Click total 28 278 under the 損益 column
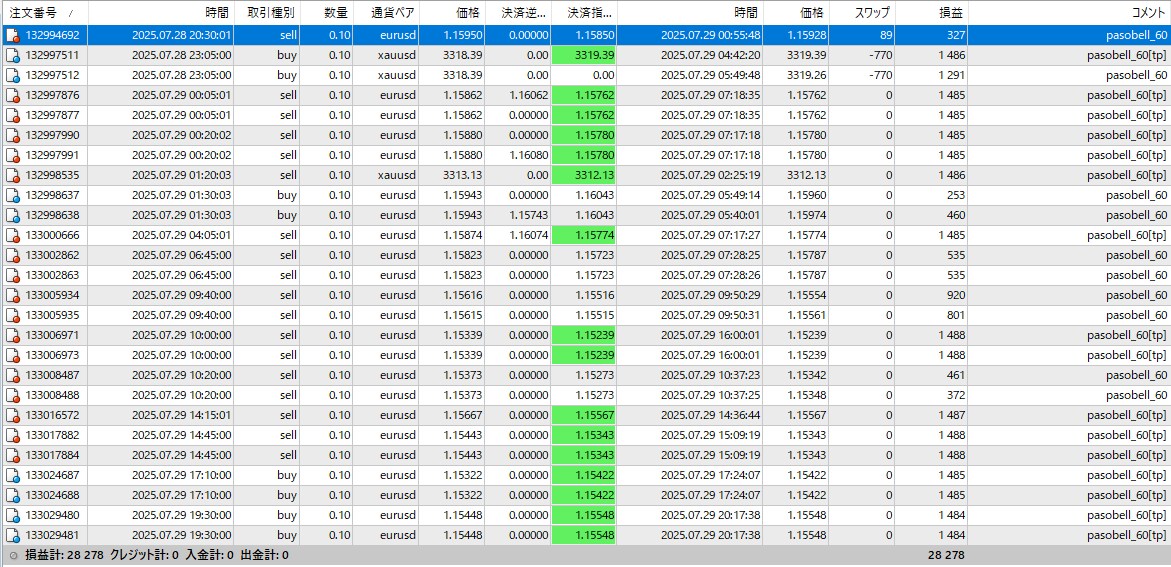The image size is (1171, 567). pos(945,556)
